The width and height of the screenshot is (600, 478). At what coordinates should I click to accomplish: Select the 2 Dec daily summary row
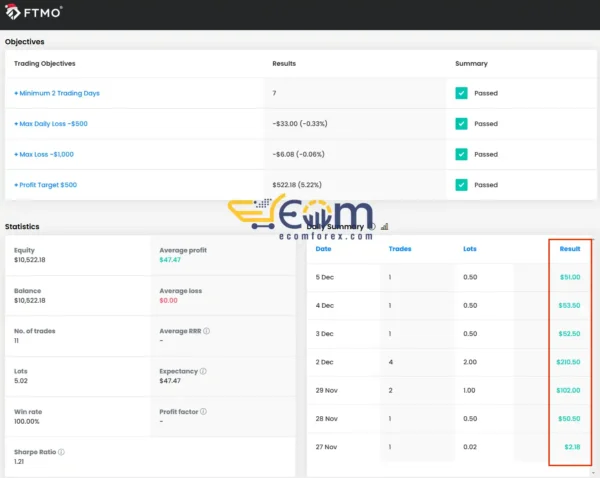point(450,360)
